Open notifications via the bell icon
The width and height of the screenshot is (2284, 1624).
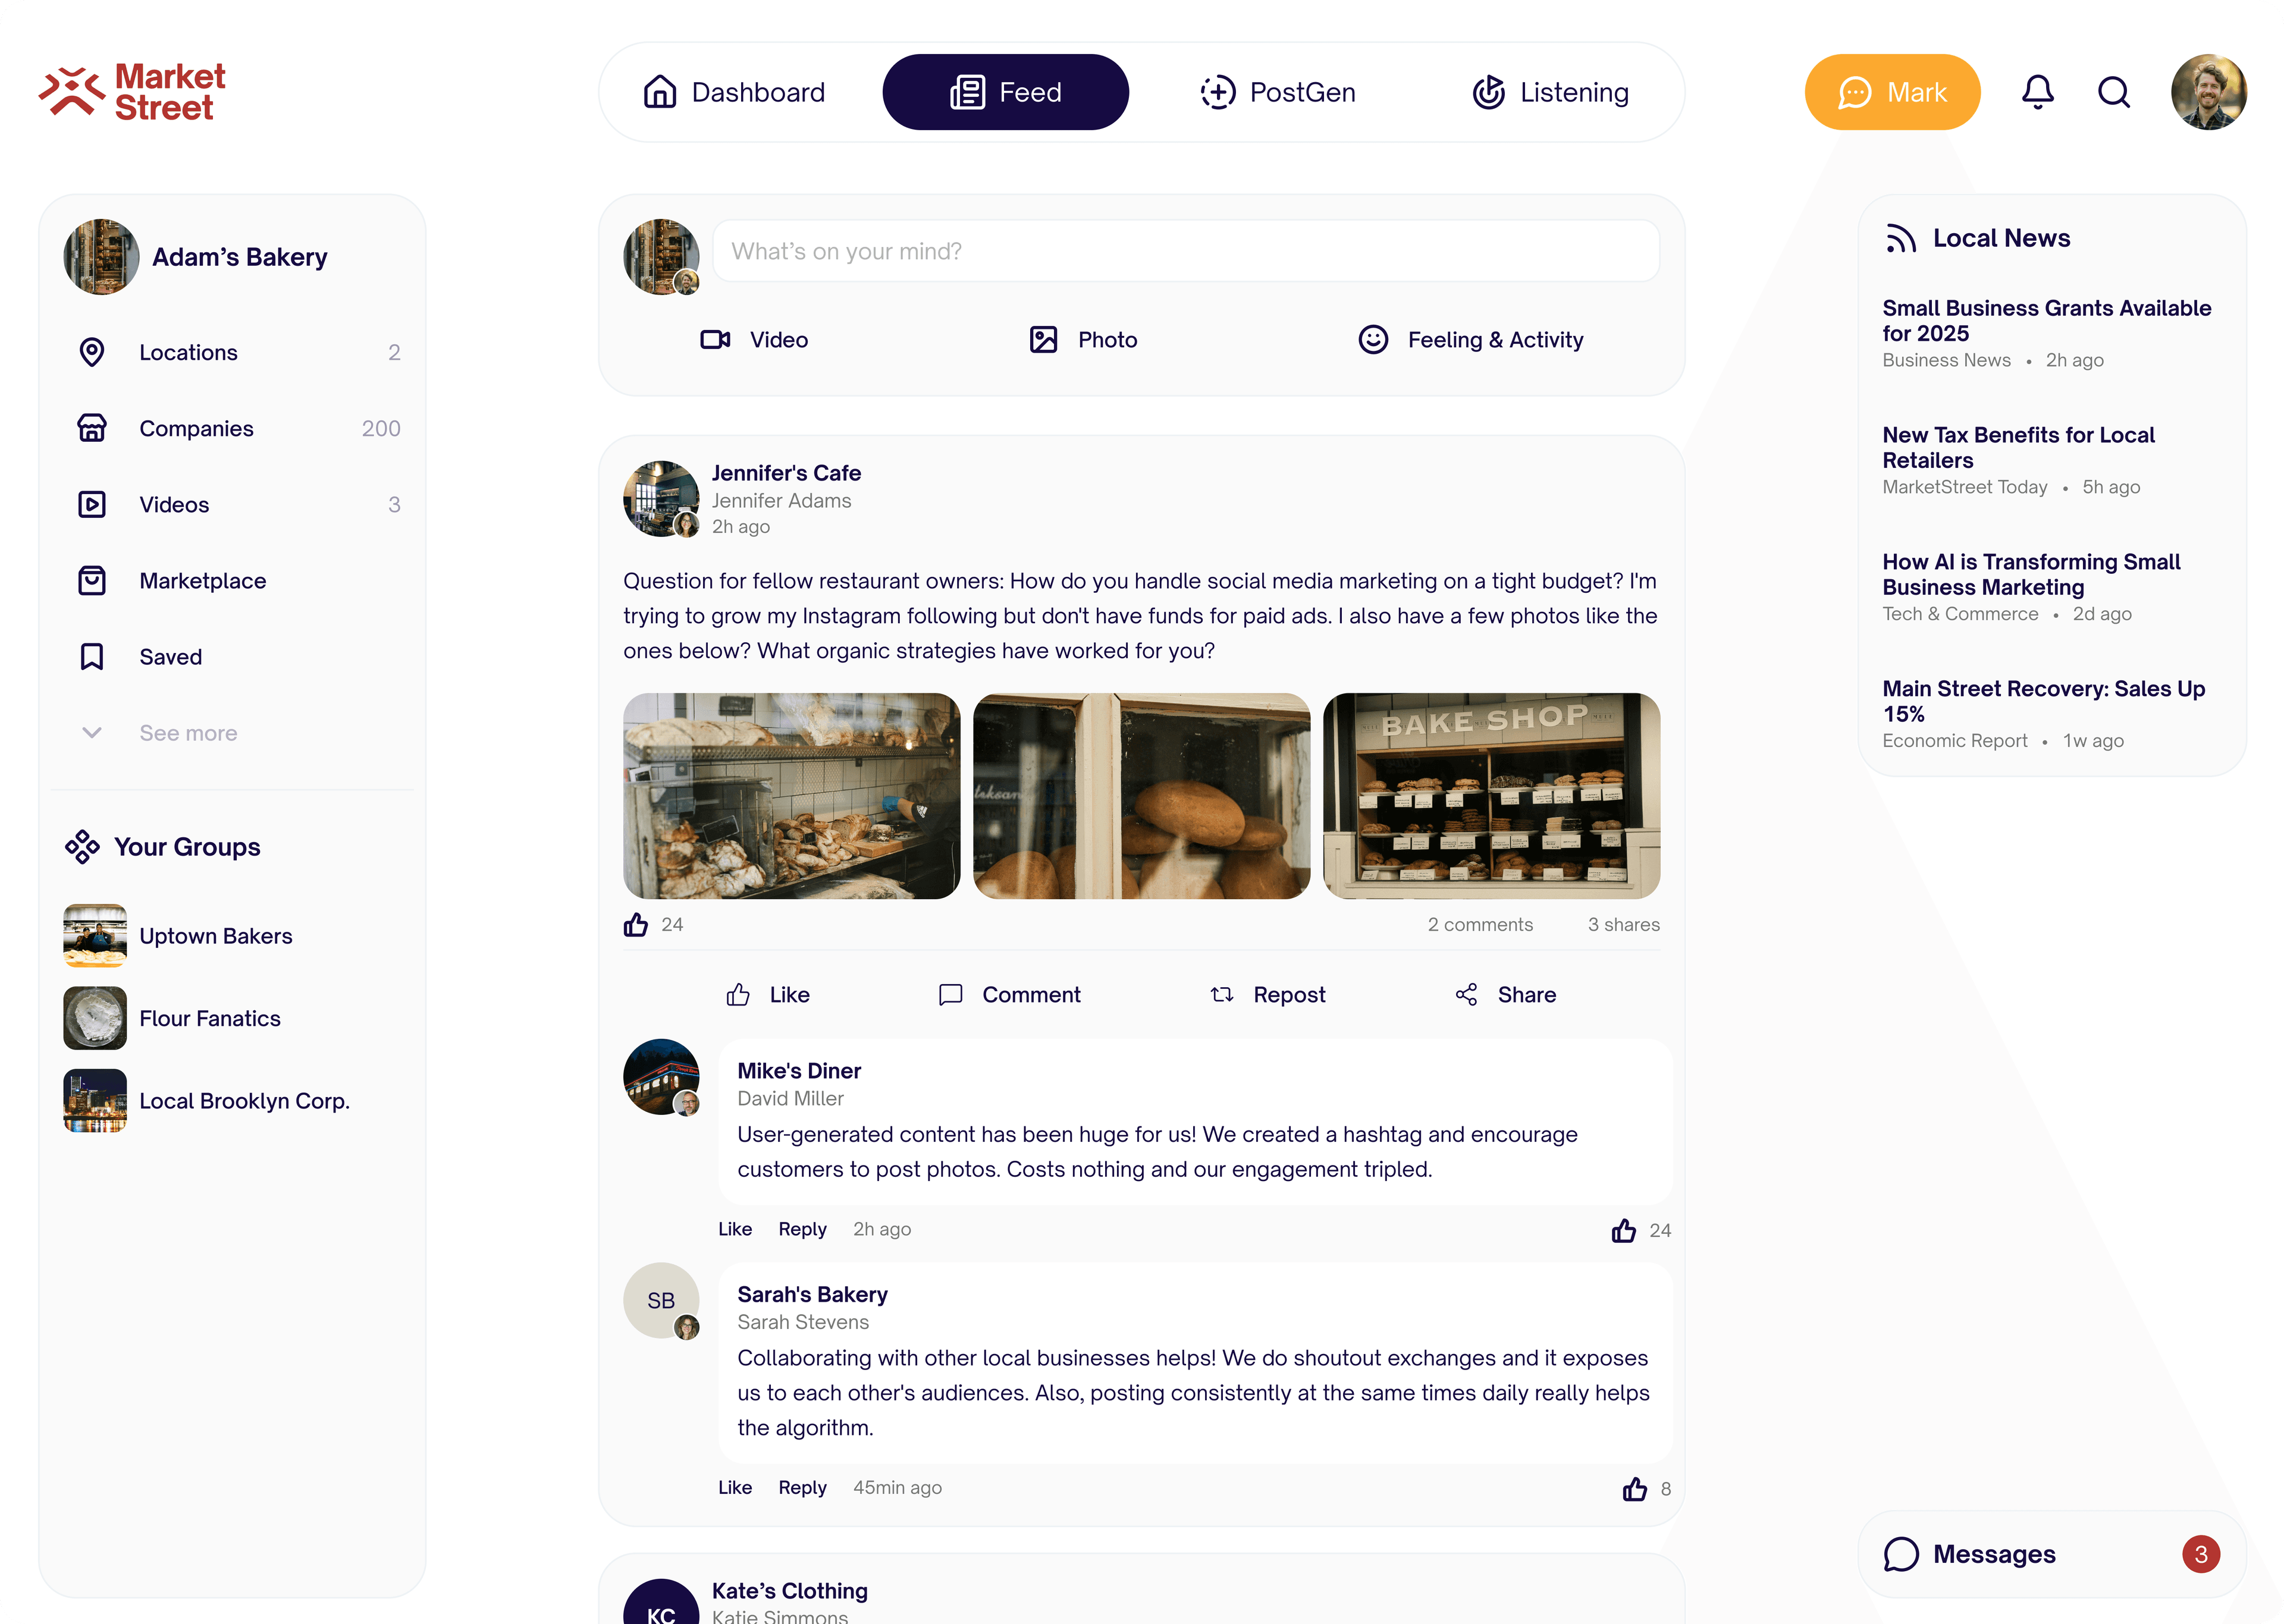click(2038, 91)
